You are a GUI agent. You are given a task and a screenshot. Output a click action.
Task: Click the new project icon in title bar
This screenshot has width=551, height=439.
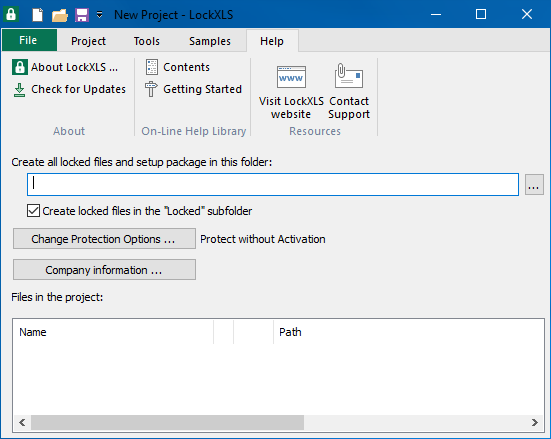click(37, 15)
